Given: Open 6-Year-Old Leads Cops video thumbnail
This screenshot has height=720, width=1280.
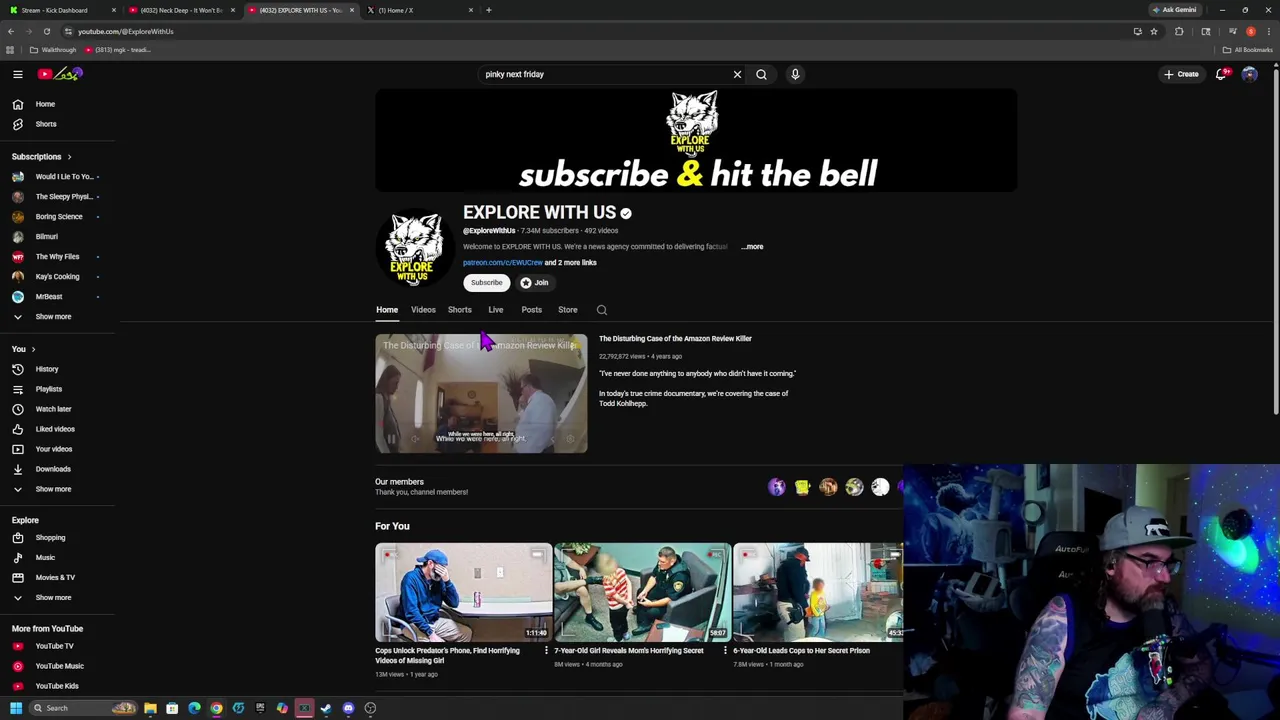Looking at the screenshot, I should [818, 592].
